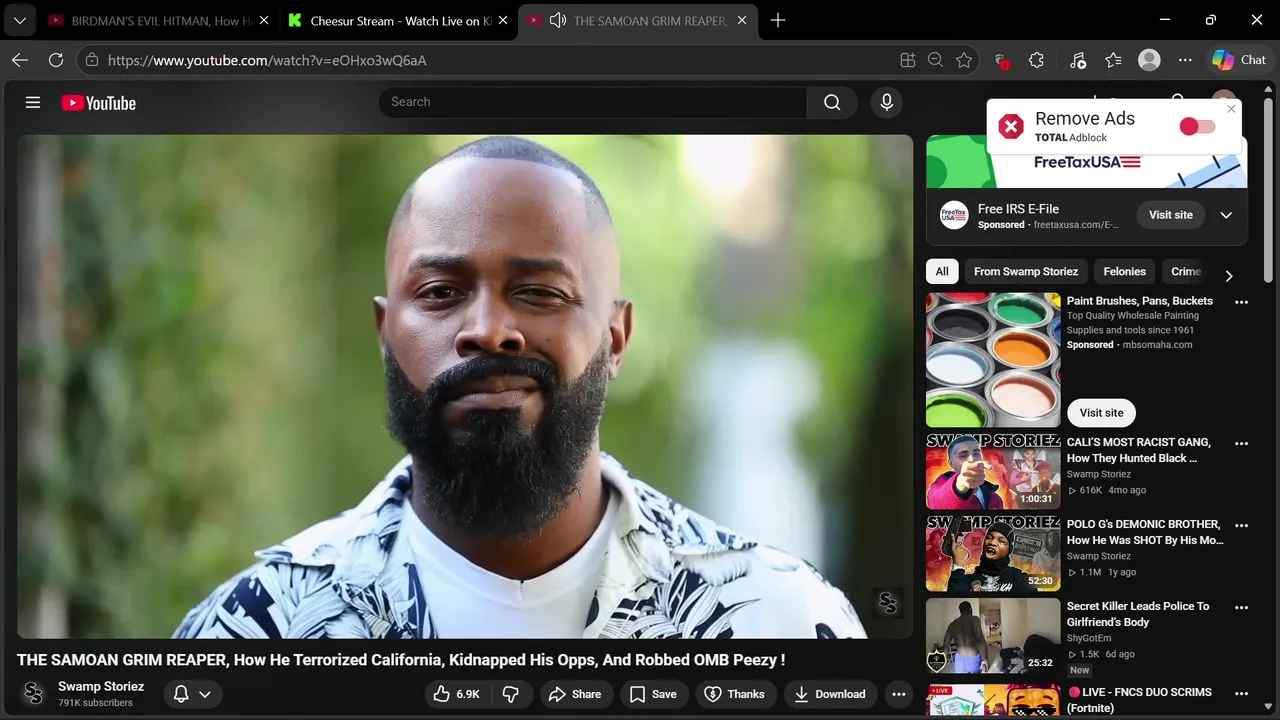
Task: Select the All filter chip
Action: [942, 271]
